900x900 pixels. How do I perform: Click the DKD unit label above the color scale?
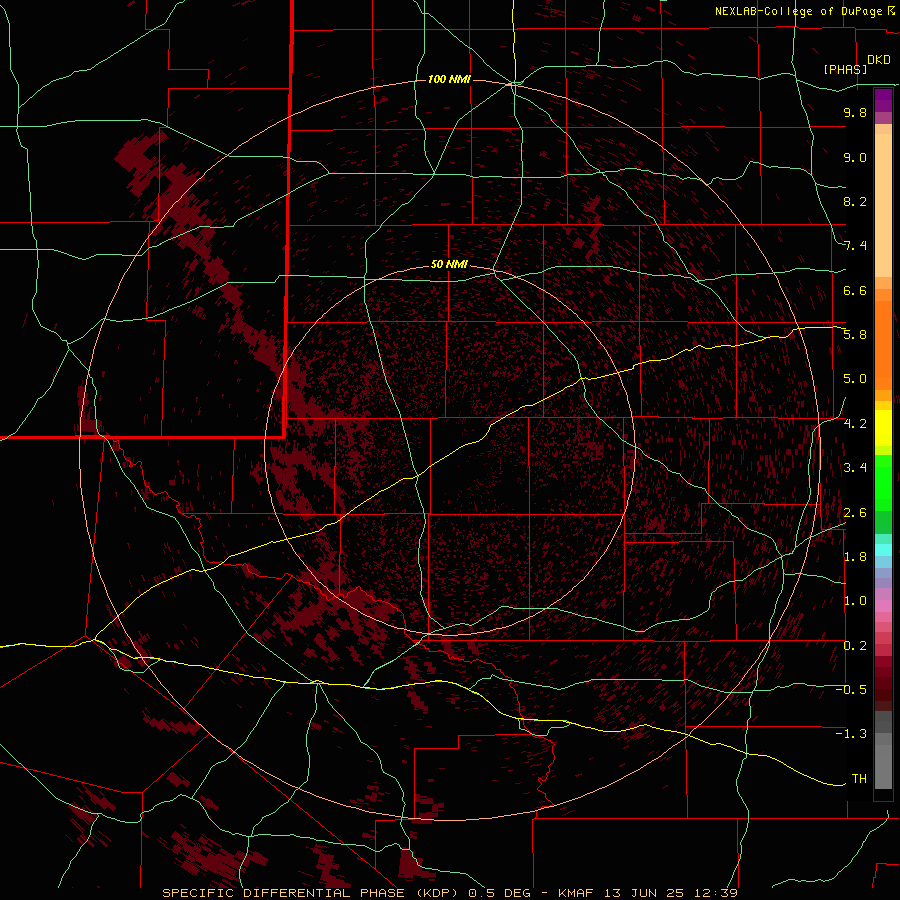[x=879, y=60]
